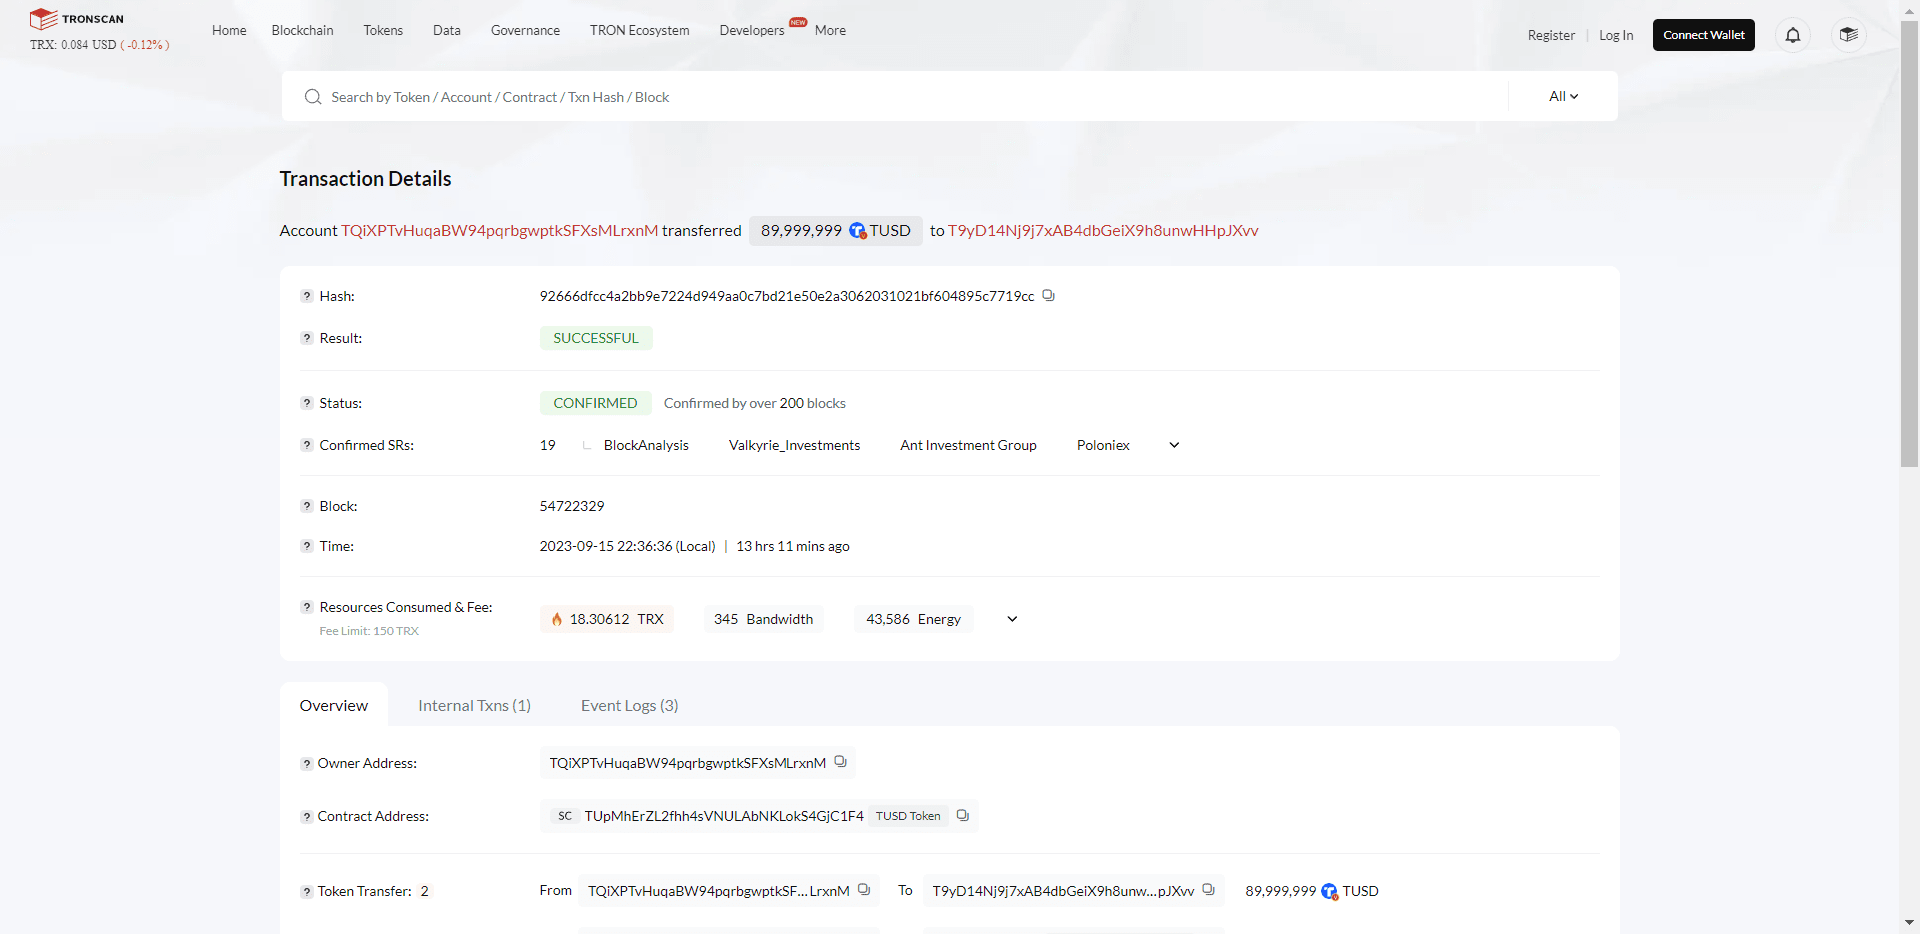The width and height of the screenshot is (1920, 934).
Task: Click the TRONSCAN logo
Action: (77, 19)
